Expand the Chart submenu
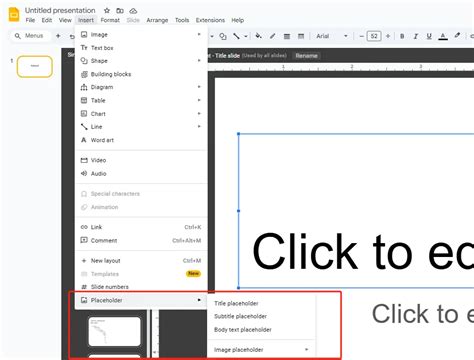Screen dimensions: 474x360 click(x=141, y=114)
